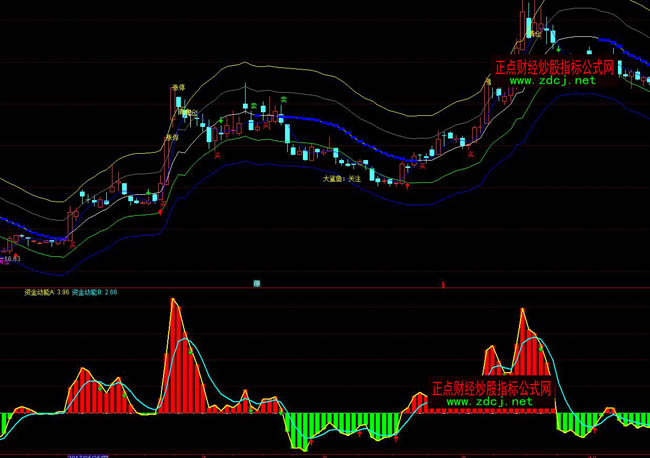
Task: Click the red 买 marker under the first pullback
Action: [216, 152]
